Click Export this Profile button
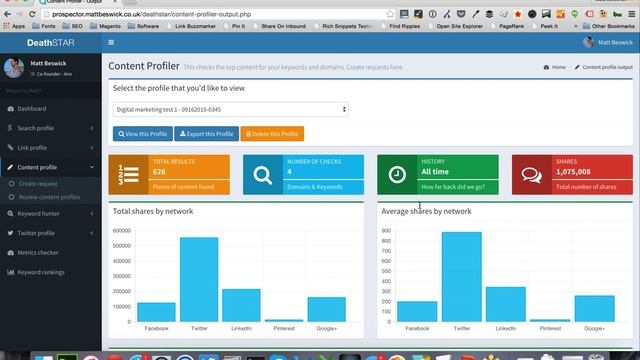Image resolution: width=640 pixels, height=360 pixels. [207, 134]
